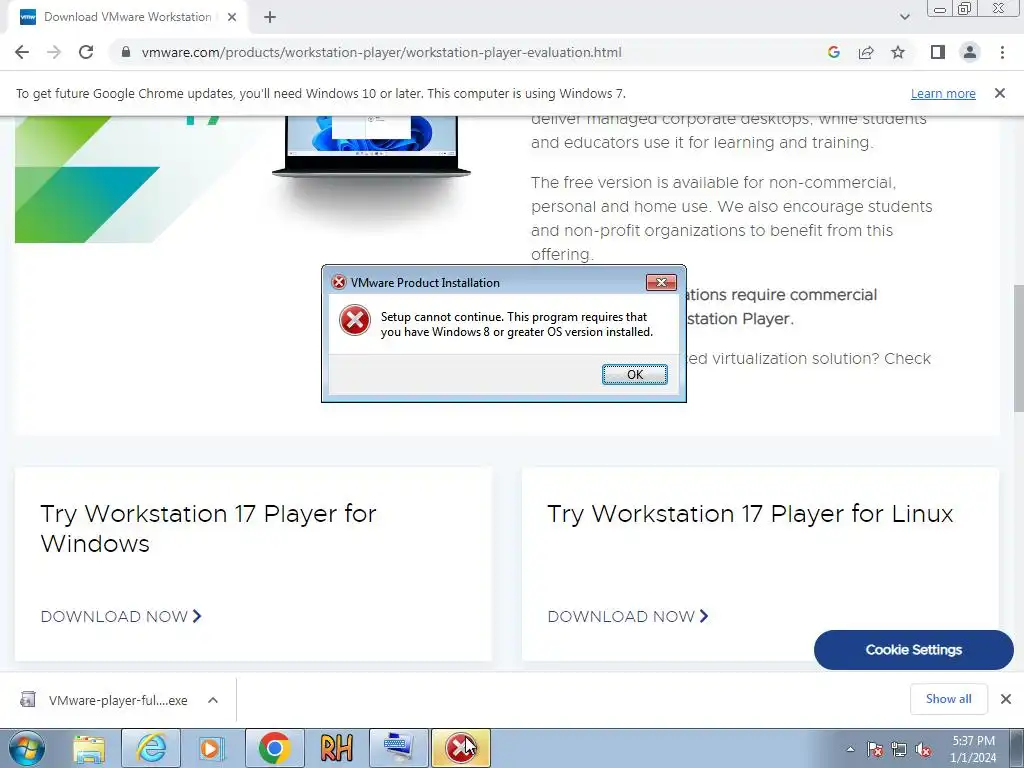The image size is (1024, 768).
Task: Click the Learn more link in the update banner
Action: tap(943, 93)
